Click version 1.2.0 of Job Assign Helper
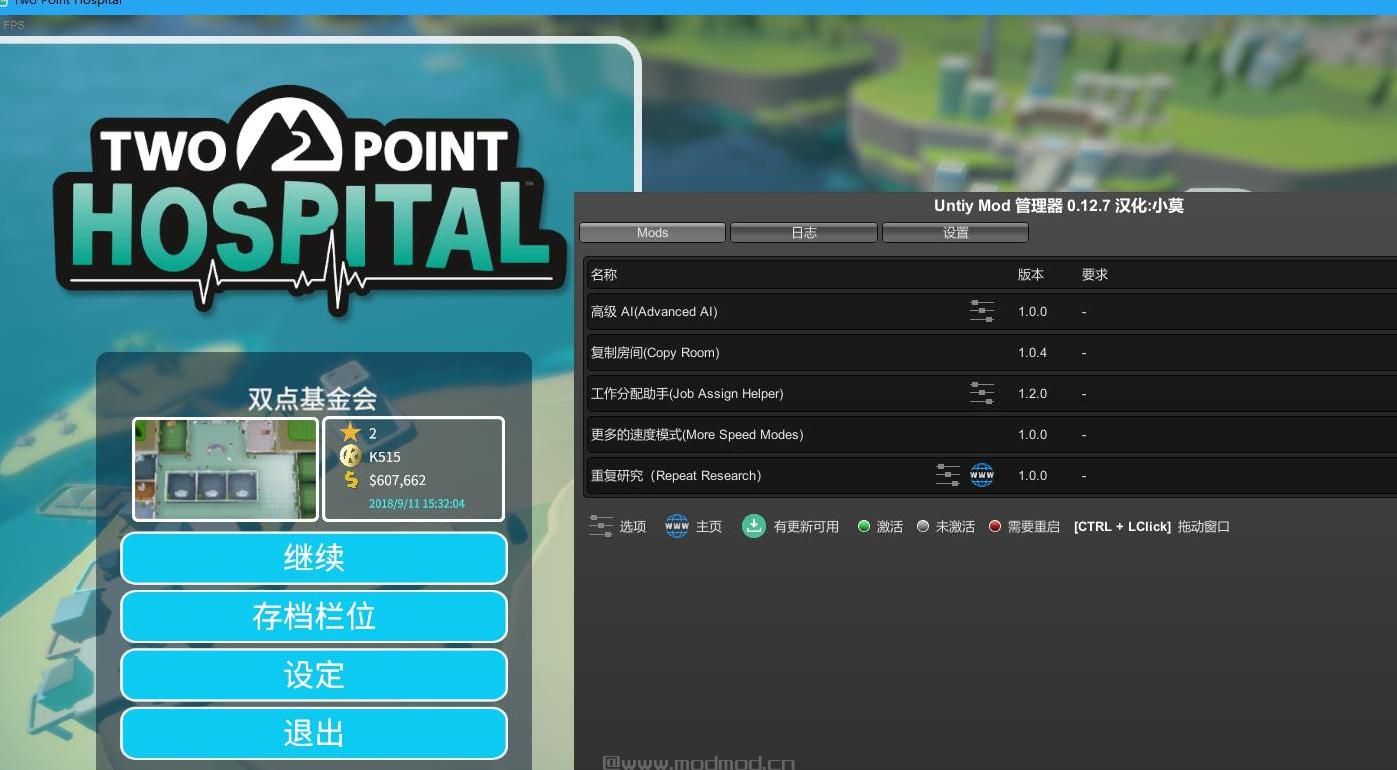Viewport: 1397px width, 770px height. [1032, 393]
